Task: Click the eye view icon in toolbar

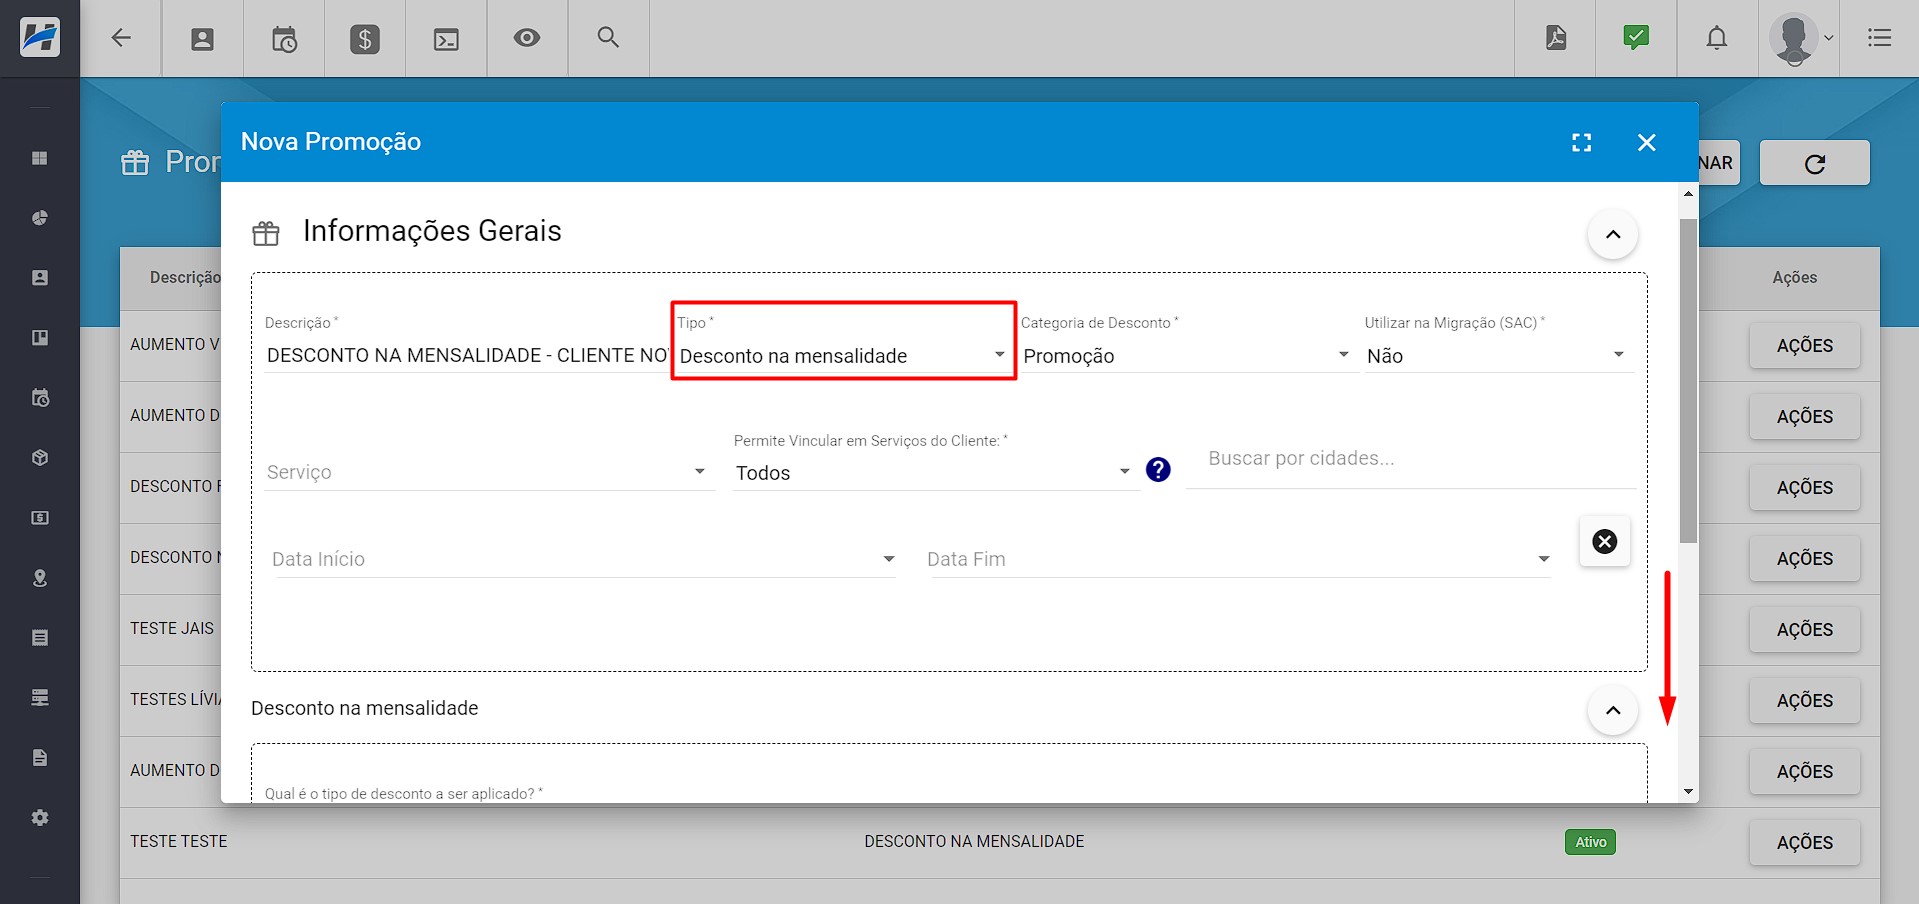Action: pos(527,38)
